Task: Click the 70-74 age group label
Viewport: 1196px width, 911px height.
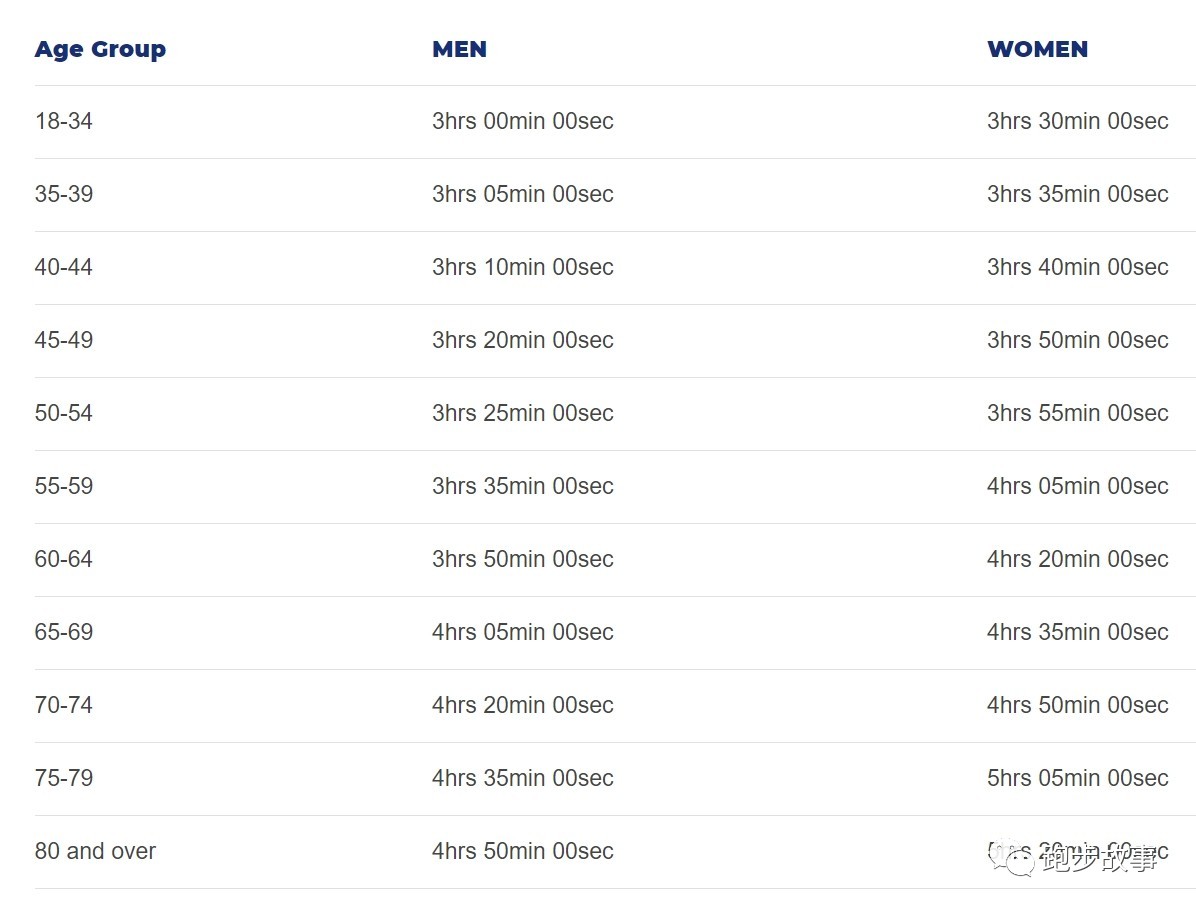Action: tap(64, 705)
